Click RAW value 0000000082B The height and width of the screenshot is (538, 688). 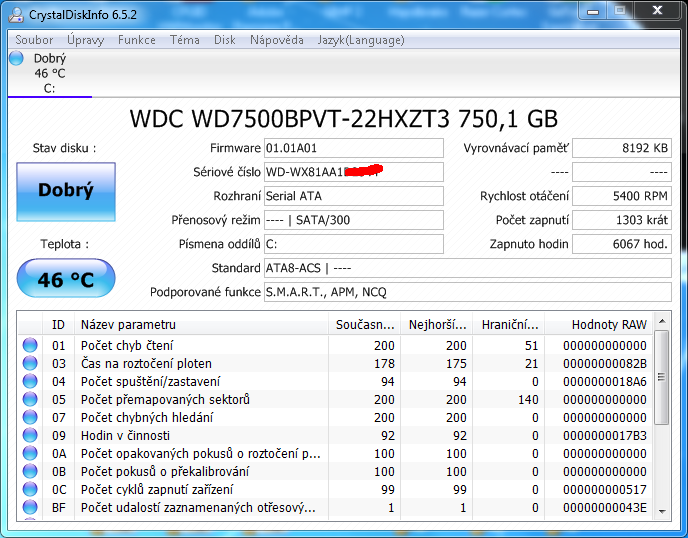click(x=605, y=363)
